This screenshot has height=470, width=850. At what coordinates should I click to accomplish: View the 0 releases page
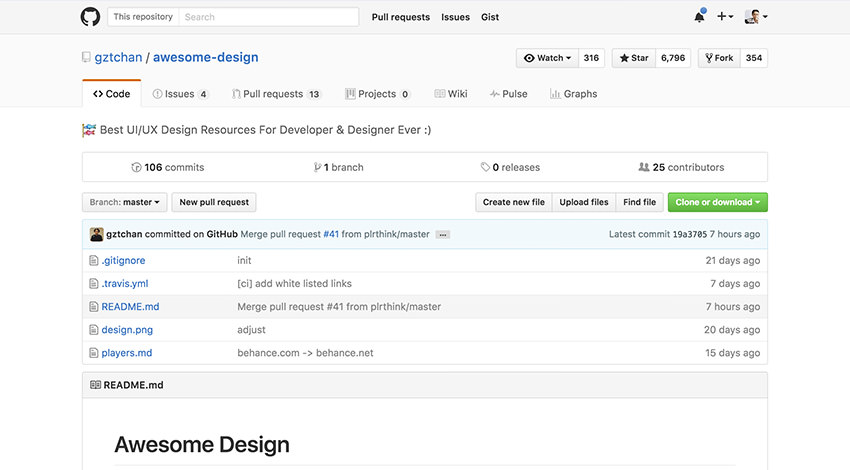pos(510,168)
